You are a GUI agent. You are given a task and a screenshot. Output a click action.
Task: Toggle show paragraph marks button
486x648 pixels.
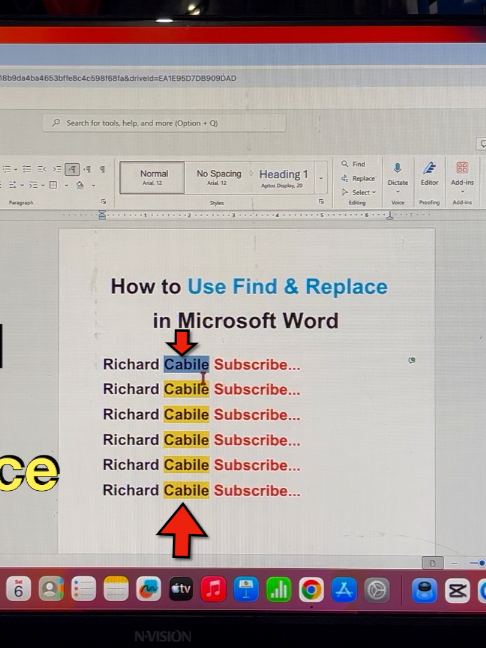[x=102, y=169]
